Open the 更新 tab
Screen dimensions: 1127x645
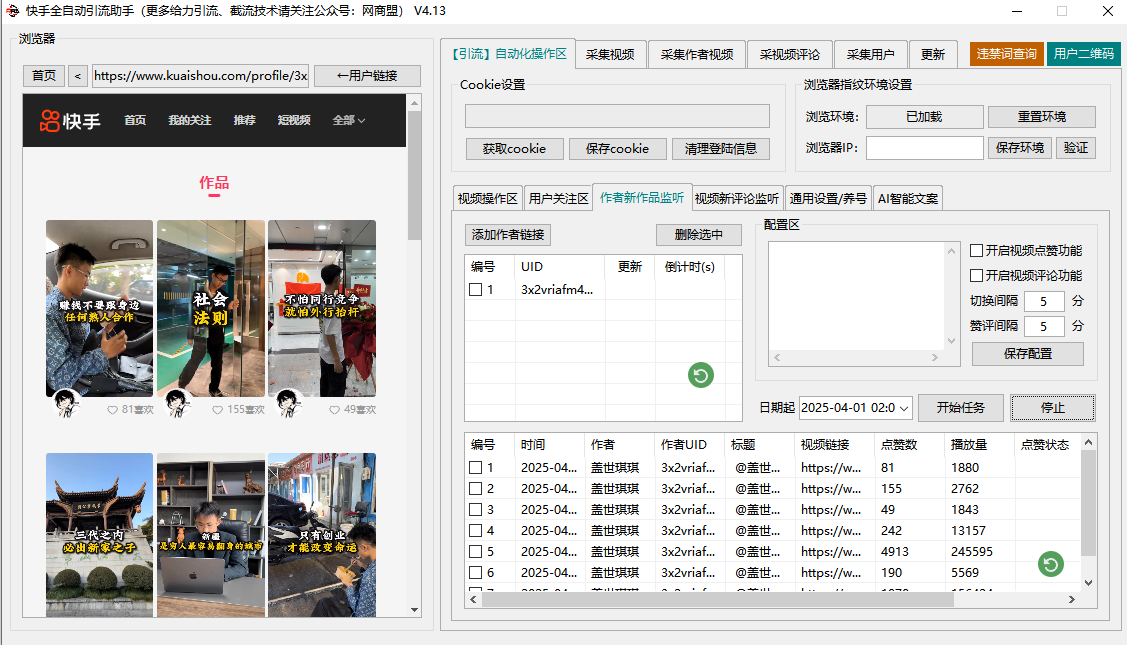pos(933,55)
